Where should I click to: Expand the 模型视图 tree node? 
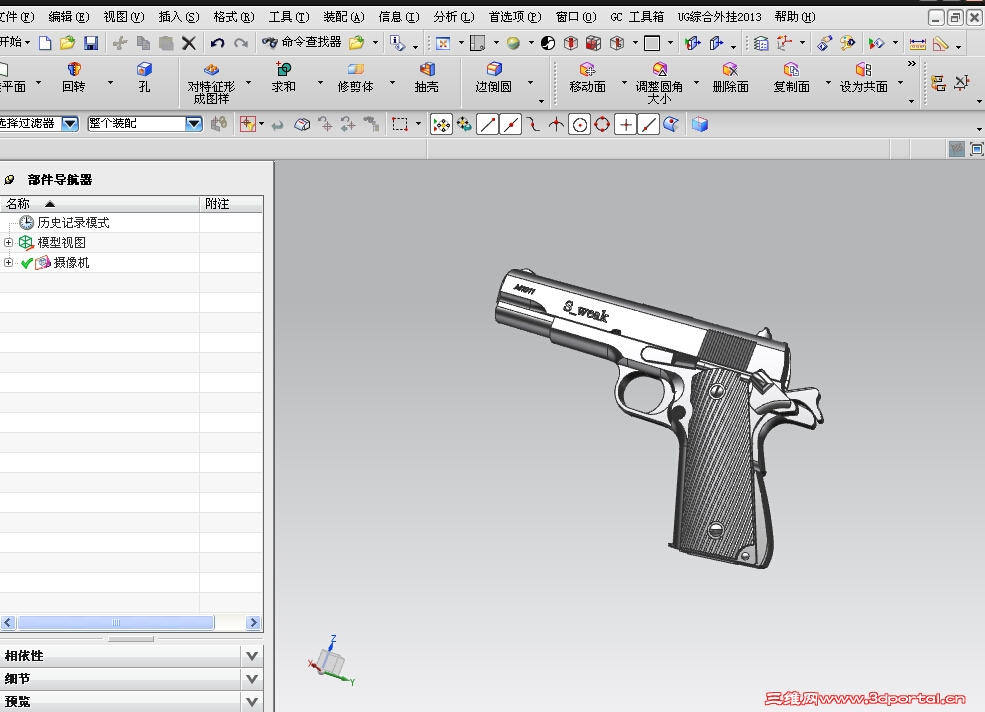(8, 242)
